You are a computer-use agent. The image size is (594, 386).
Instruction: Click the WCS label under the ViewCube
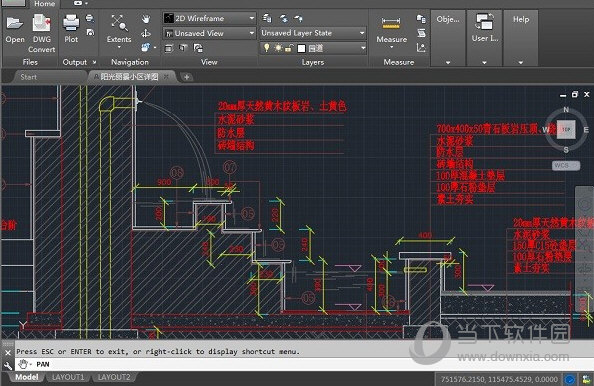[565, 166]
